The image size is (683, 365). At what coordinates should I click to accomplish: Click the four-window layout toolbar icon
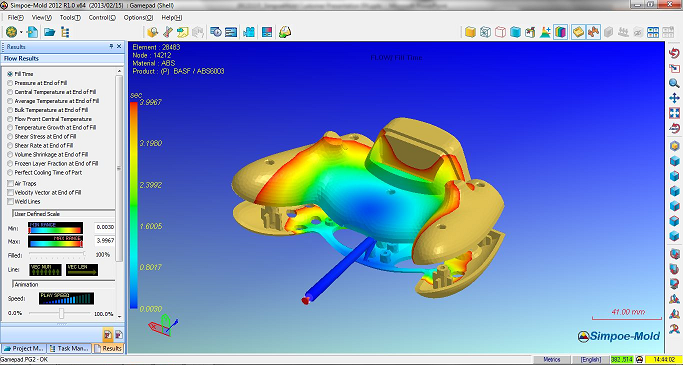(653, 32)
